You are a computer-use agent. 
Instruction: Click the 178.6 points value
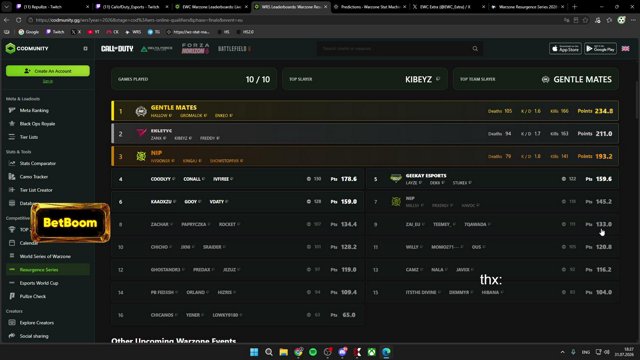pyautogui.click(x=349, y=179)
